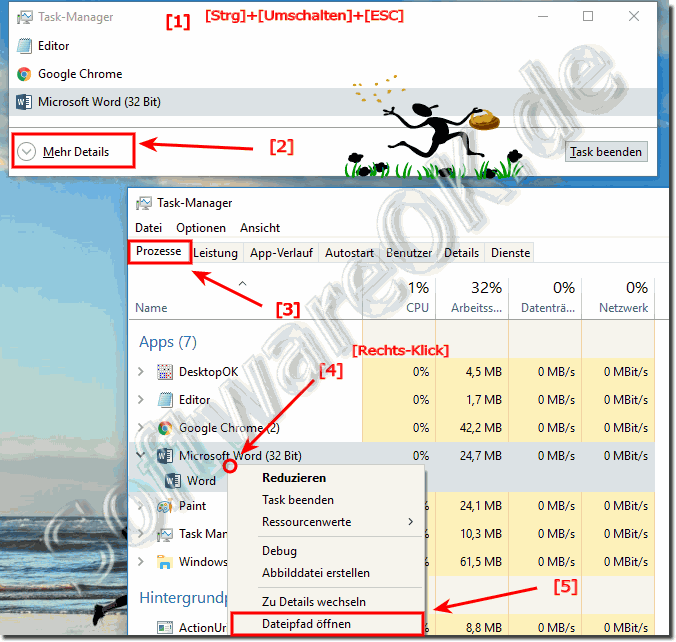Switch to the App-Verlauf tab
Image resolution: width=676 pixels, height=642 pixels.
click(x=282, y=253)
